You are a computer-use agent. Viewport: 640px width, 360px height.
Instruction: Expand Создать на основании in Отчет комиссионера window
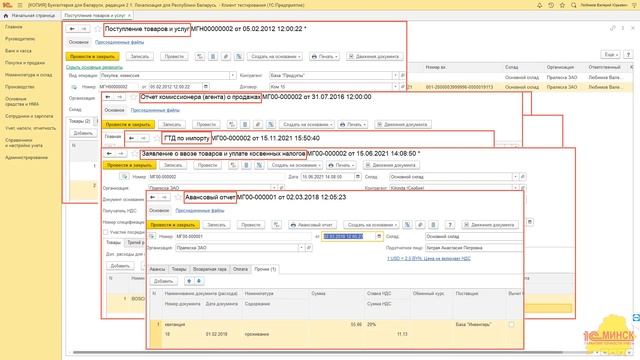307,124
